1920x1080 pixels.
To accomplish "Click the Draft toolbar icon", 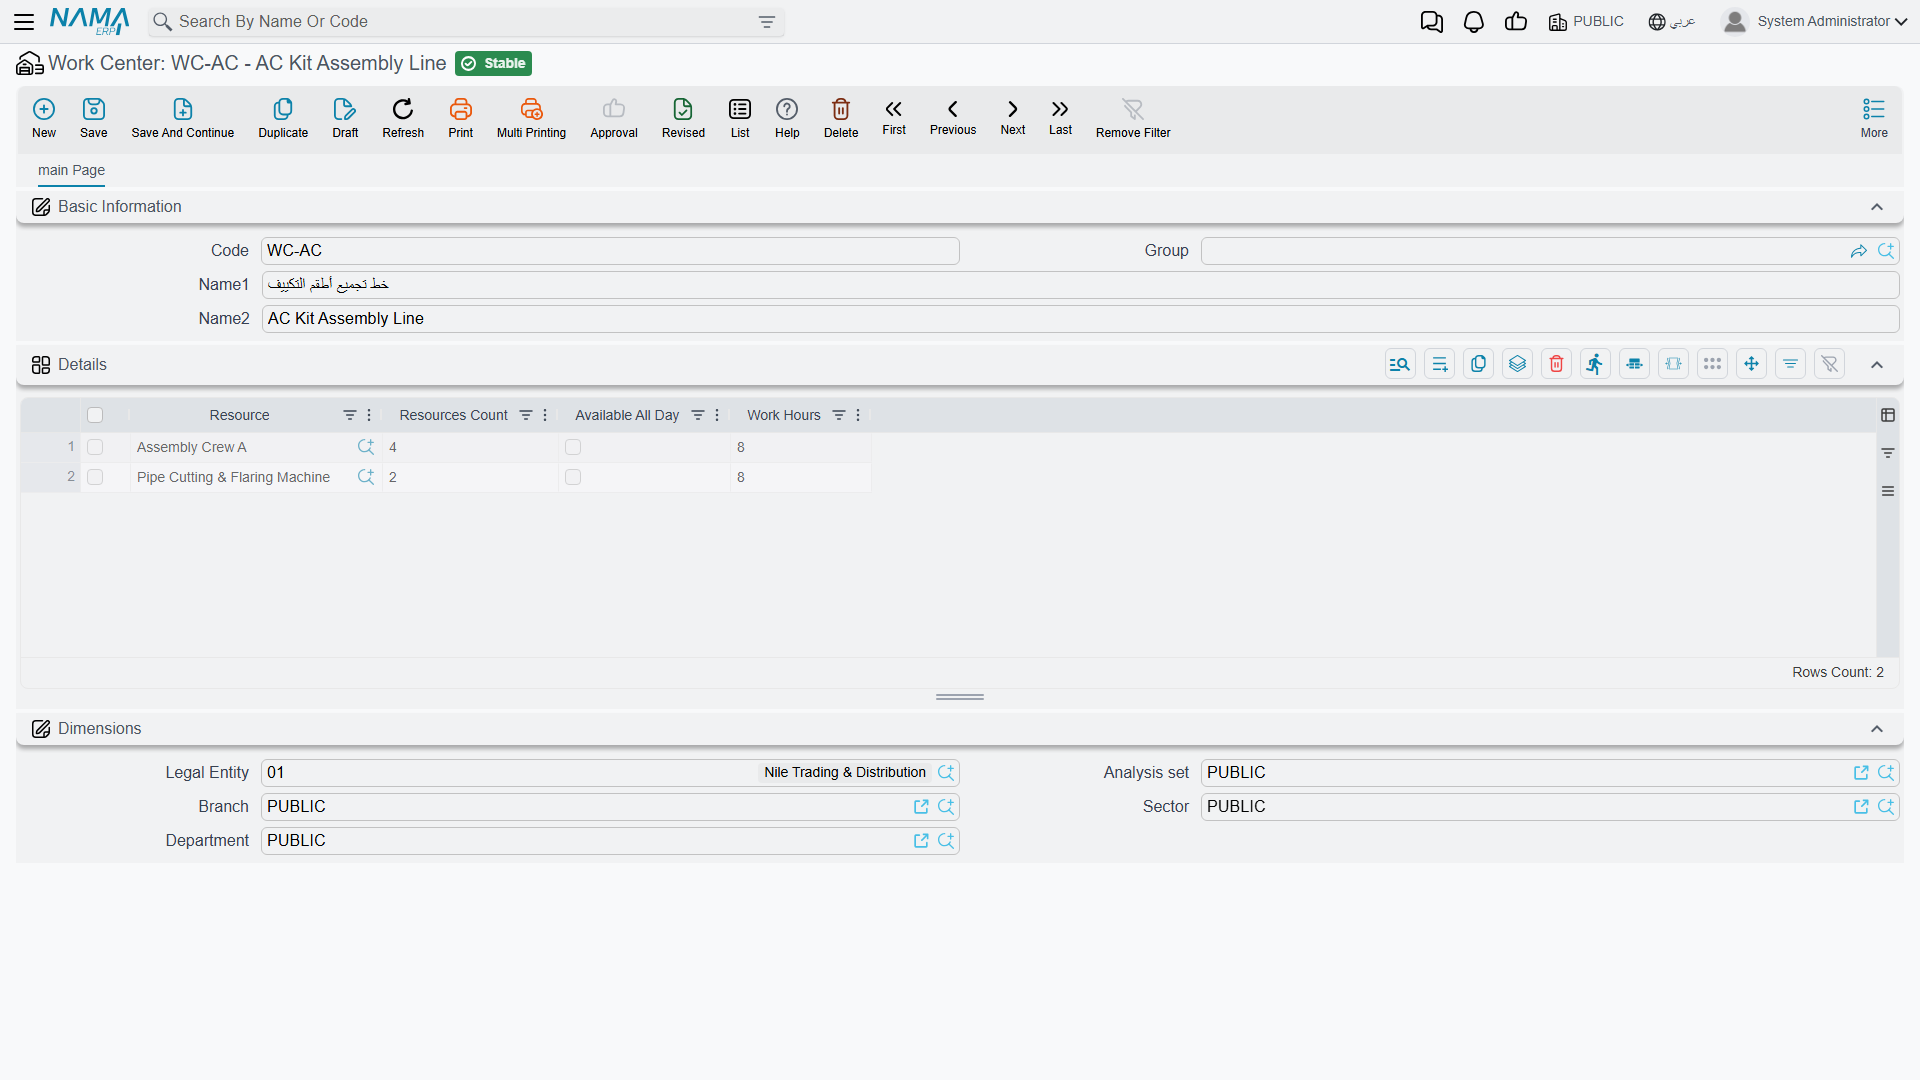I will 345,117.
